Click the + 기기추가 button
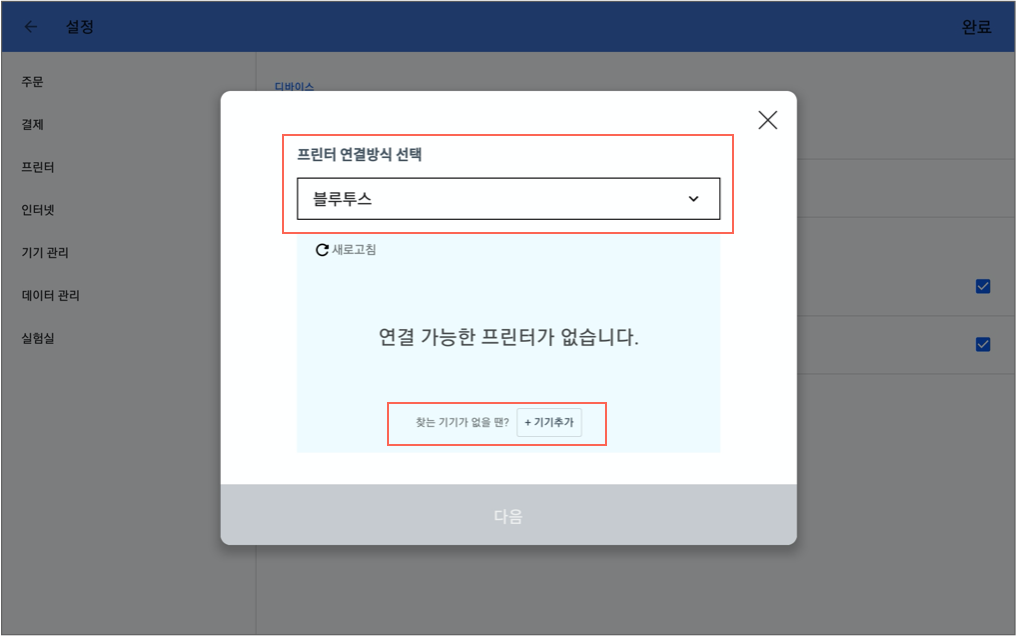Viewport: 1017px width, 636px height. tap(549, 422)
